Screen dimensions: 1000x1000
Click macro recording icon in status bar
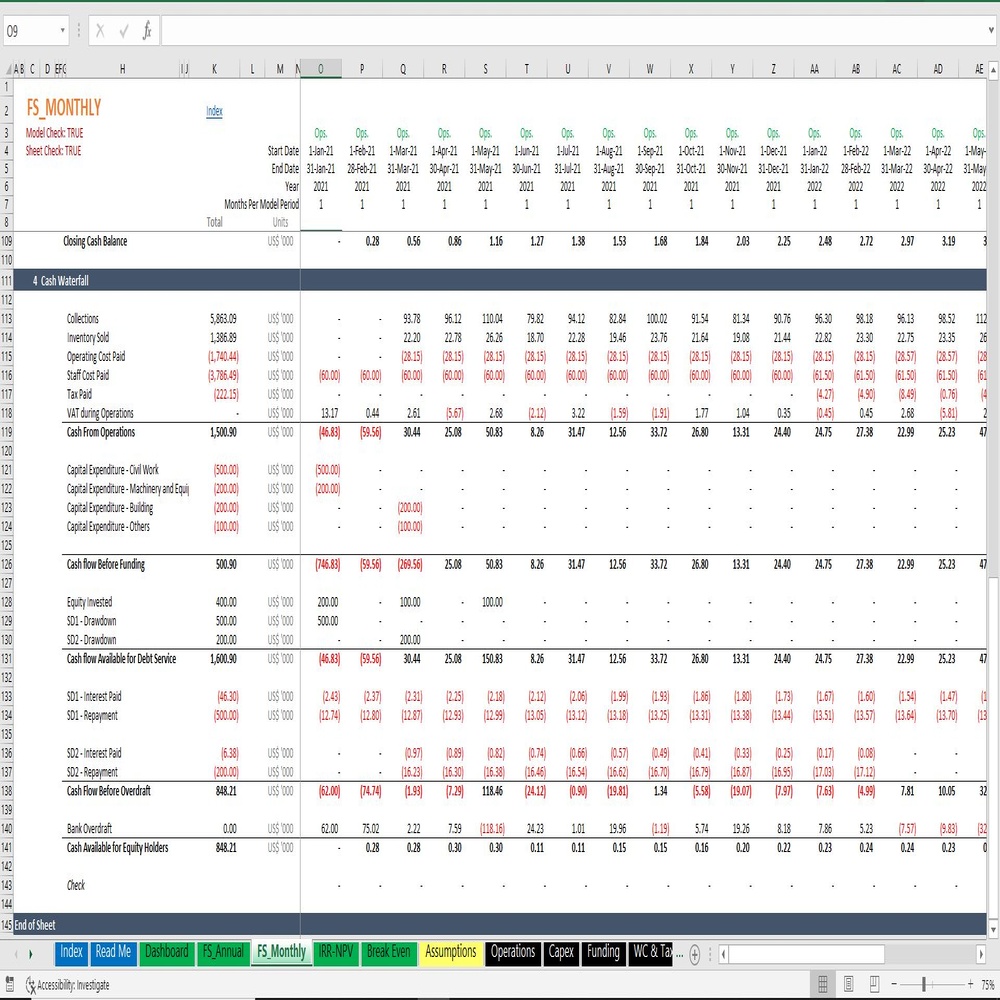[9, 984]
